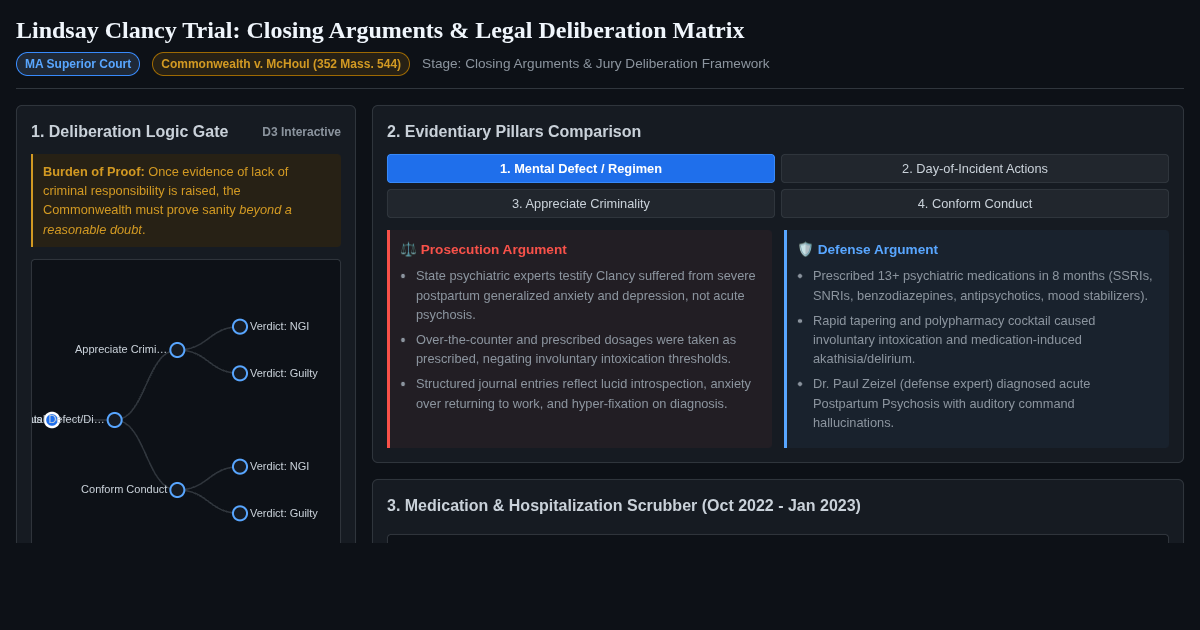Select Verdict: NGI under the Conform Conduct branch
Screen dimensions: 1200x630
tap(240, 467)
